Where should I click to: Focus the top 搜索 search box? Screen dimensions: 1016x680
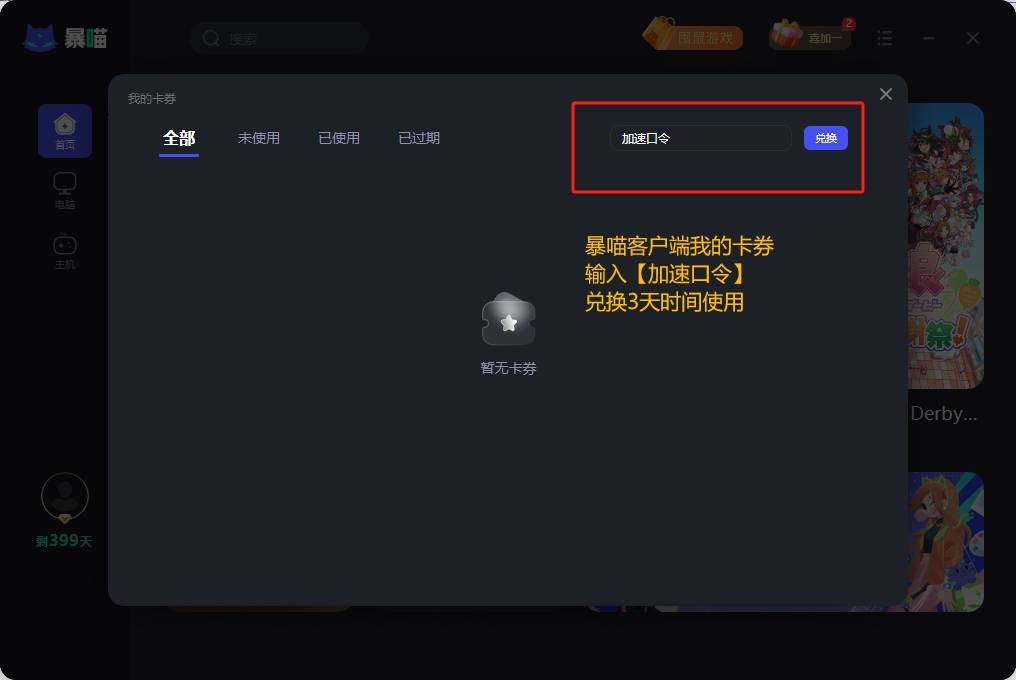tap(279, 38)
